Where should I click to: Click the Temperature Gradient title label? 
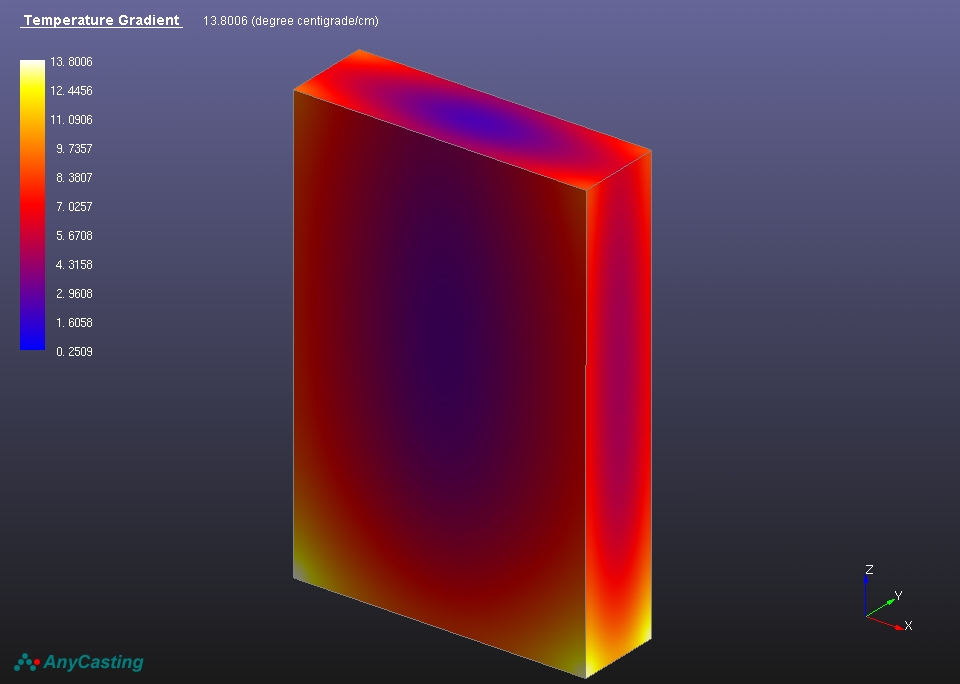coord(102,20)
